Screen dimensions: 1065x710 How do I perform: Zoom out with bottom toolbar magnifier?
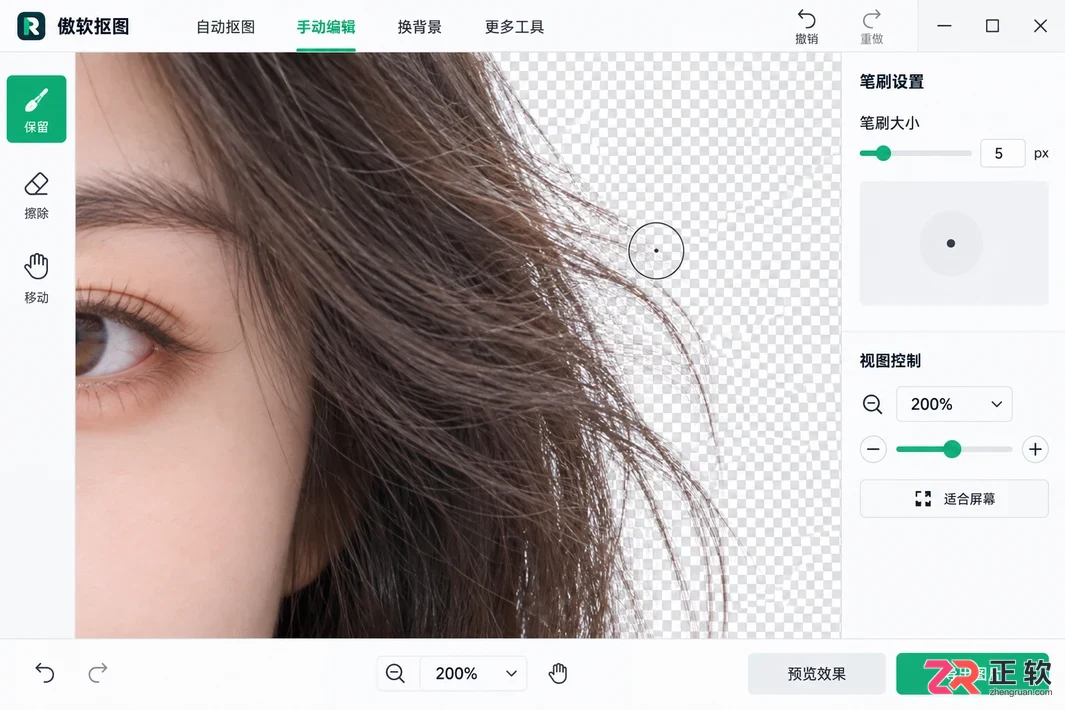tap(395, 673)
